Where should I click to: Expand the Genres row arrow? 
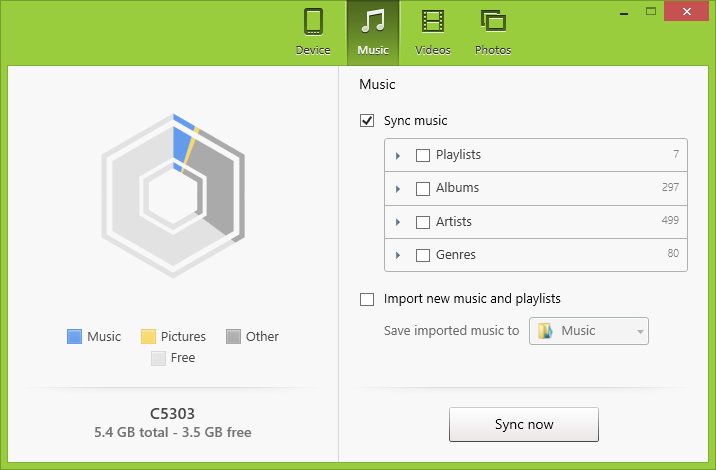[x=398, y=255]
